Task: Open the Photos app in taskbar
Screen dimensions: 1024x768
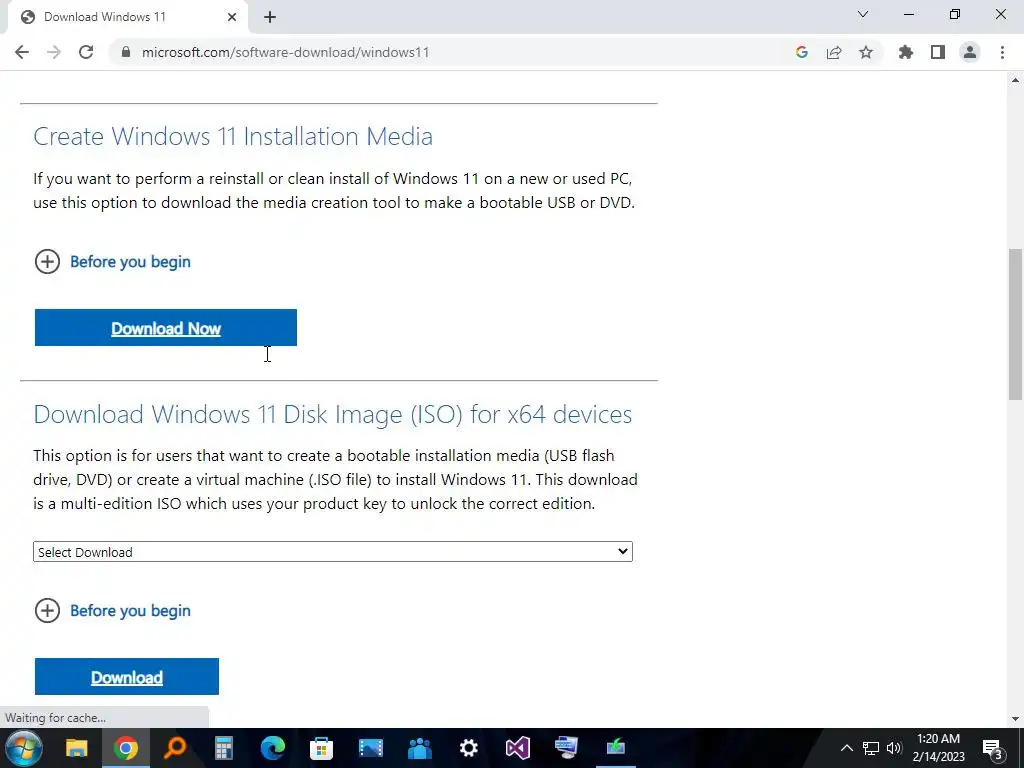Action: [370, 748]
